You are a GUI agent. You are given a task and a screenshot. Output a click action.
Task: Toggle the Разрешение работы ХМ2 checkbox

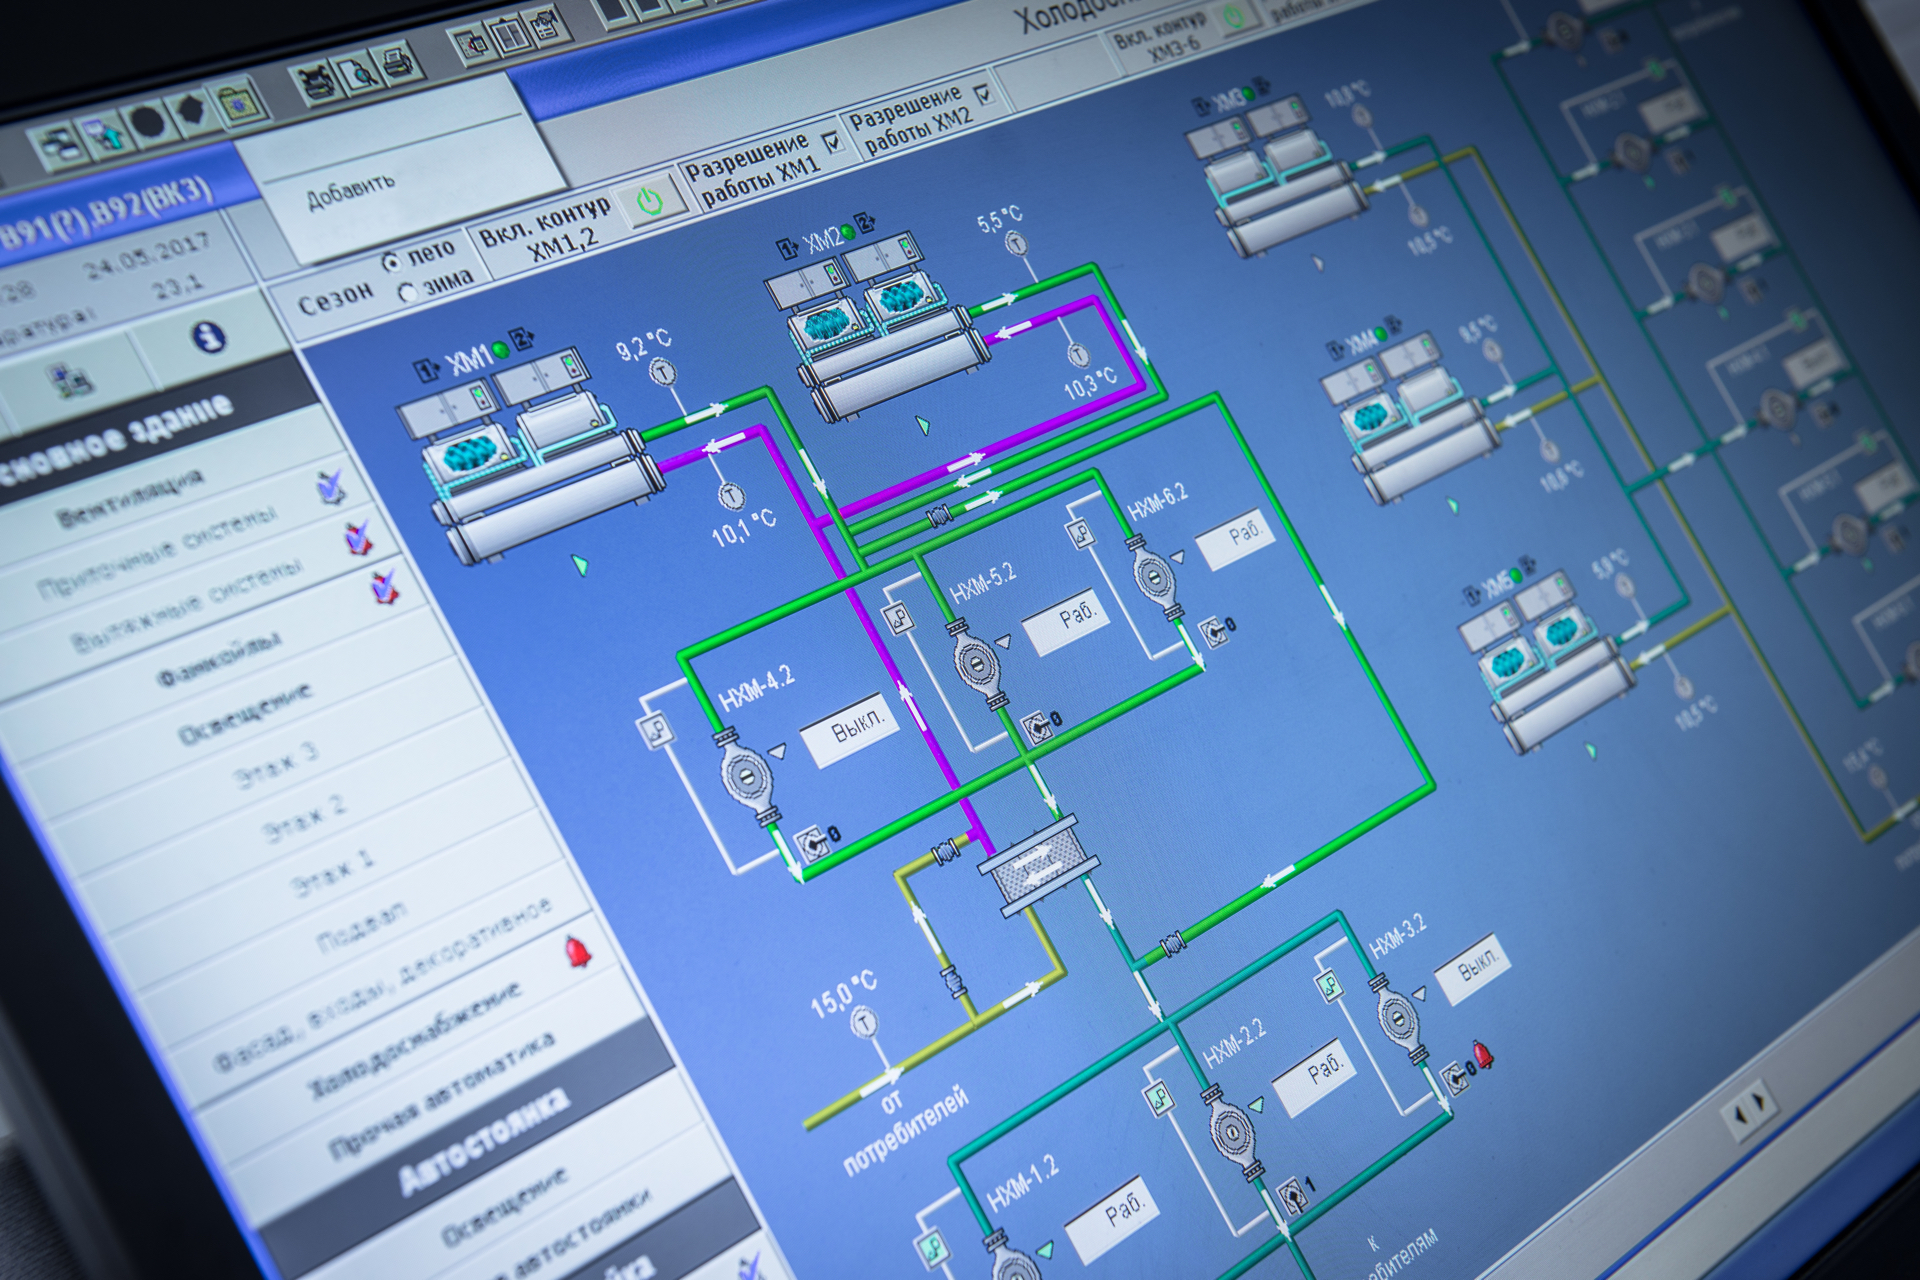click(x=986, y=95)
